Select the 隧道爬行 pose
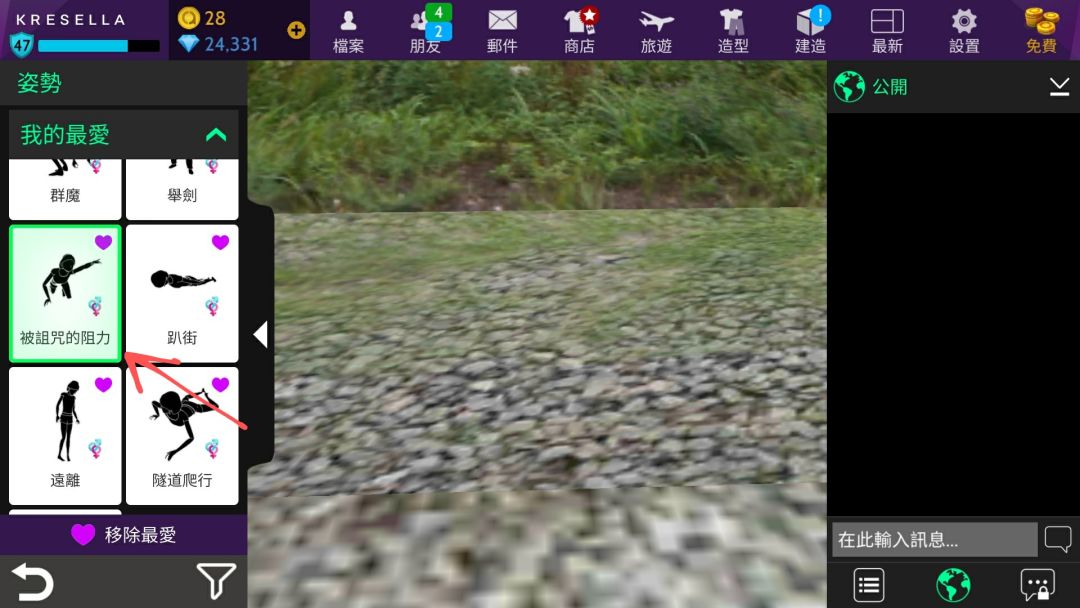Image resolution: width=1080 pixels, height=608 pixels. click(x=182, y=436)
